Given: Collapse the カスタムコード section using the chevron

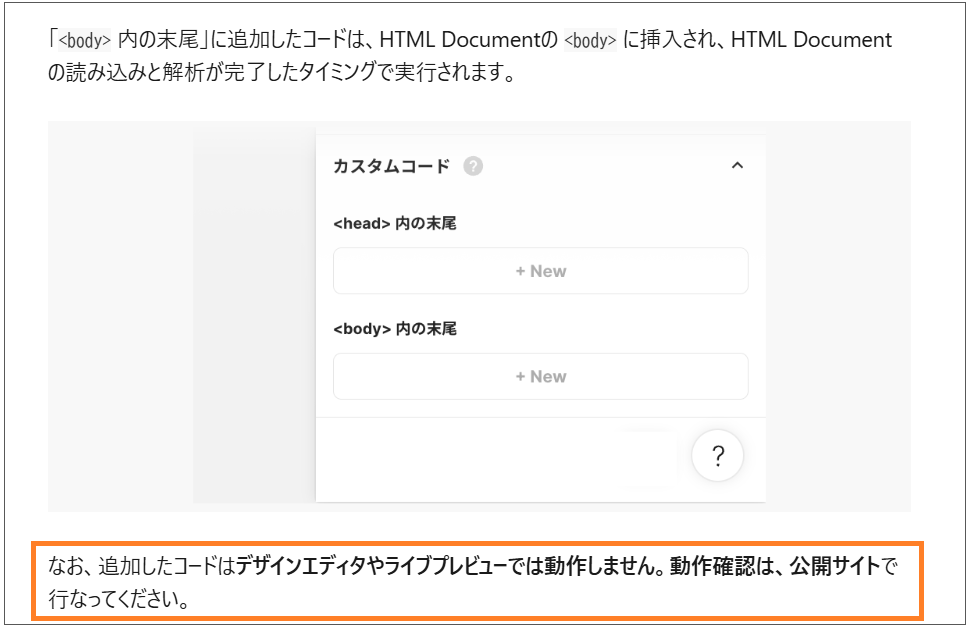Looking at the screenshot, I should click(x=737, y=166).
